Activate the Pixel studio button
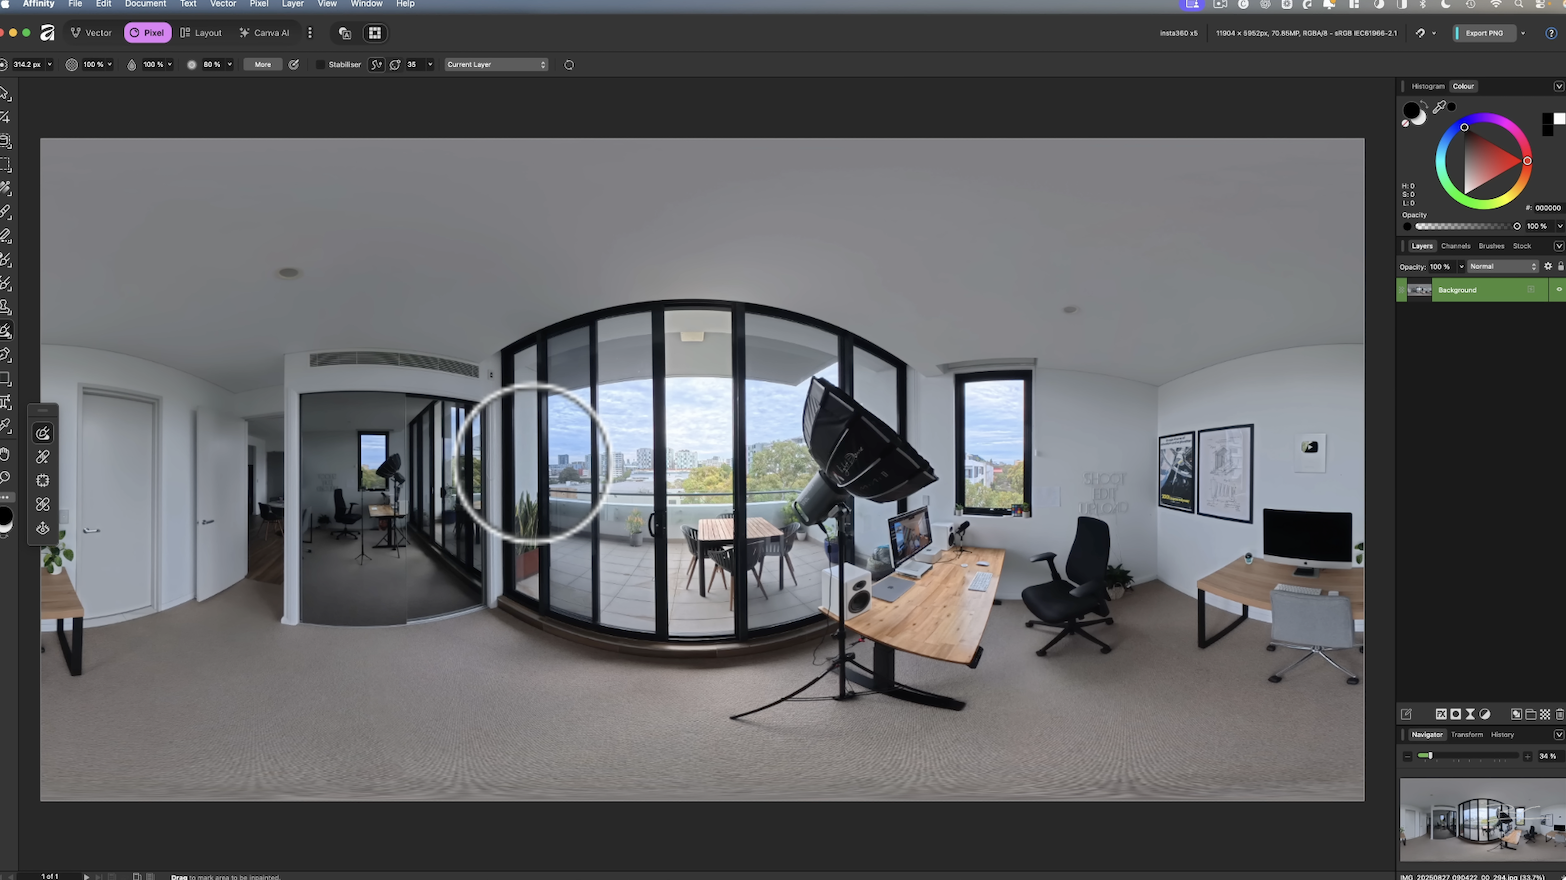Screen dimensions: 1566x880 147,33
